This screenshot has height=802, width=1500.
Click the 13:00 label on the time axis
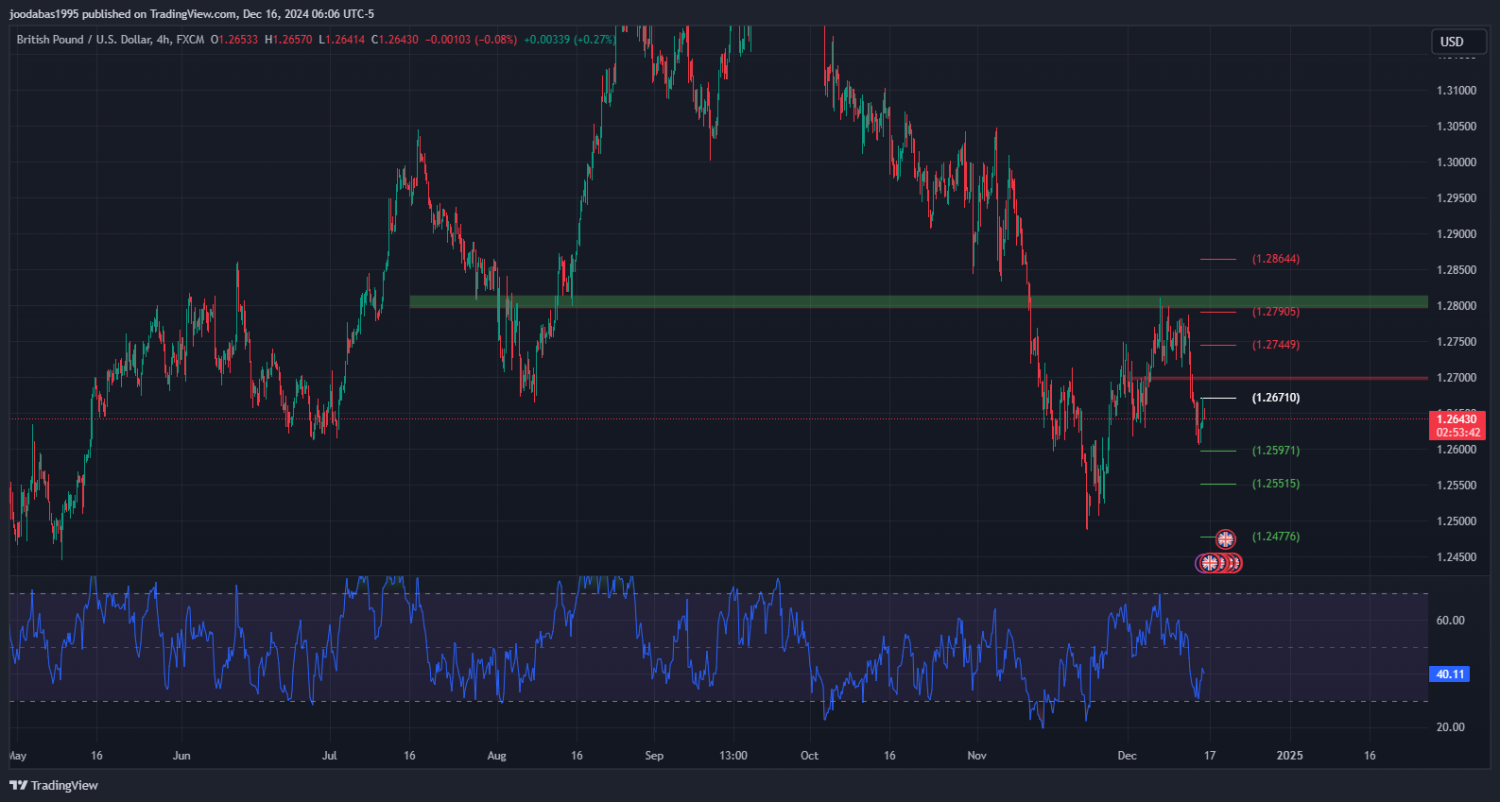click(733, 756)
